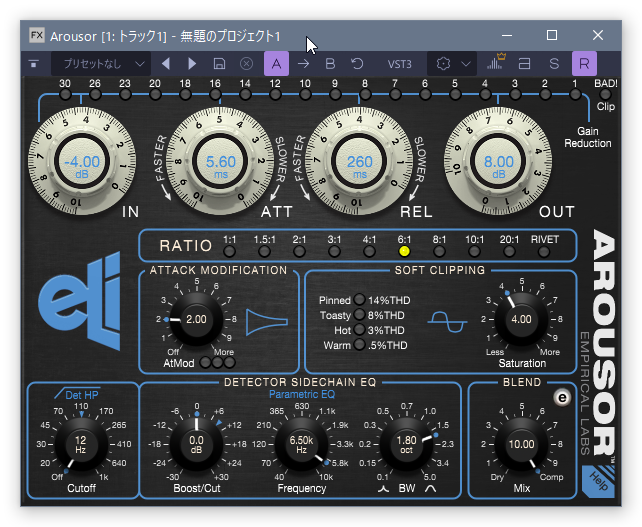This screenshot has width=642, height=527.
Task: Select ratio 10:1 LED
Action: point(474,251)
